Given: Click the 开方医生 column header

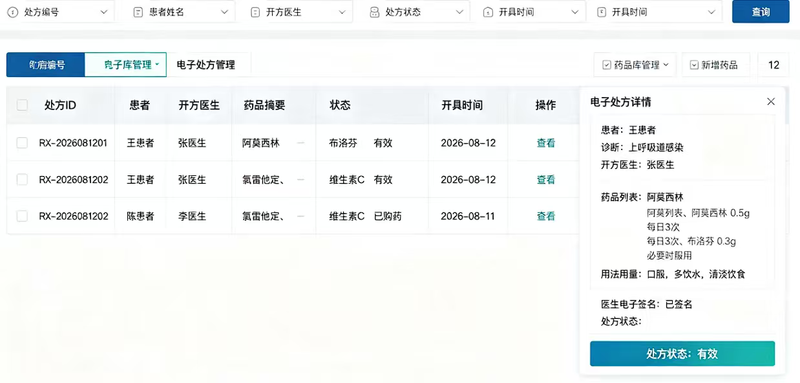Looking at the screenshot, I should (x=199, y=105).
